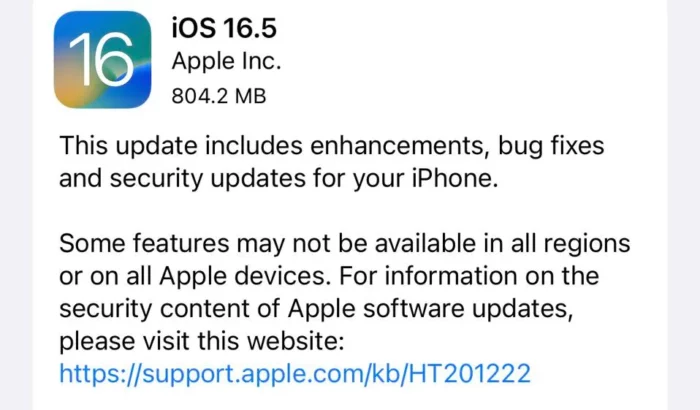Click "please visit this website:" text

coord(202,342)
